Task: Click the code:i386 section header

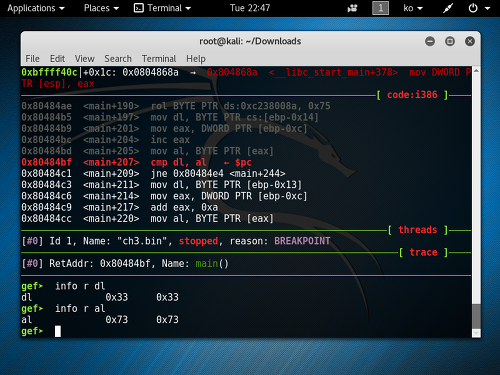Action: (x=412, y=95)
